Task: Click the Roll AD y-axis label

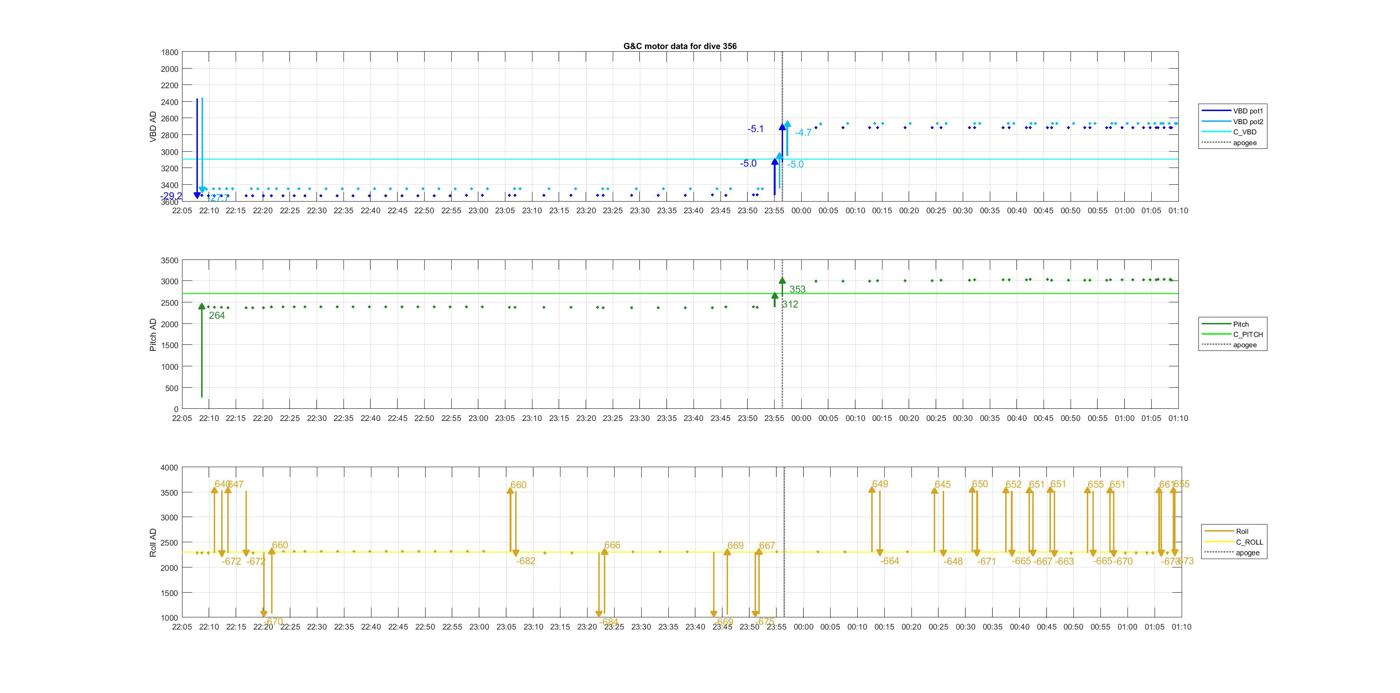Action: (x=153, y=542)
